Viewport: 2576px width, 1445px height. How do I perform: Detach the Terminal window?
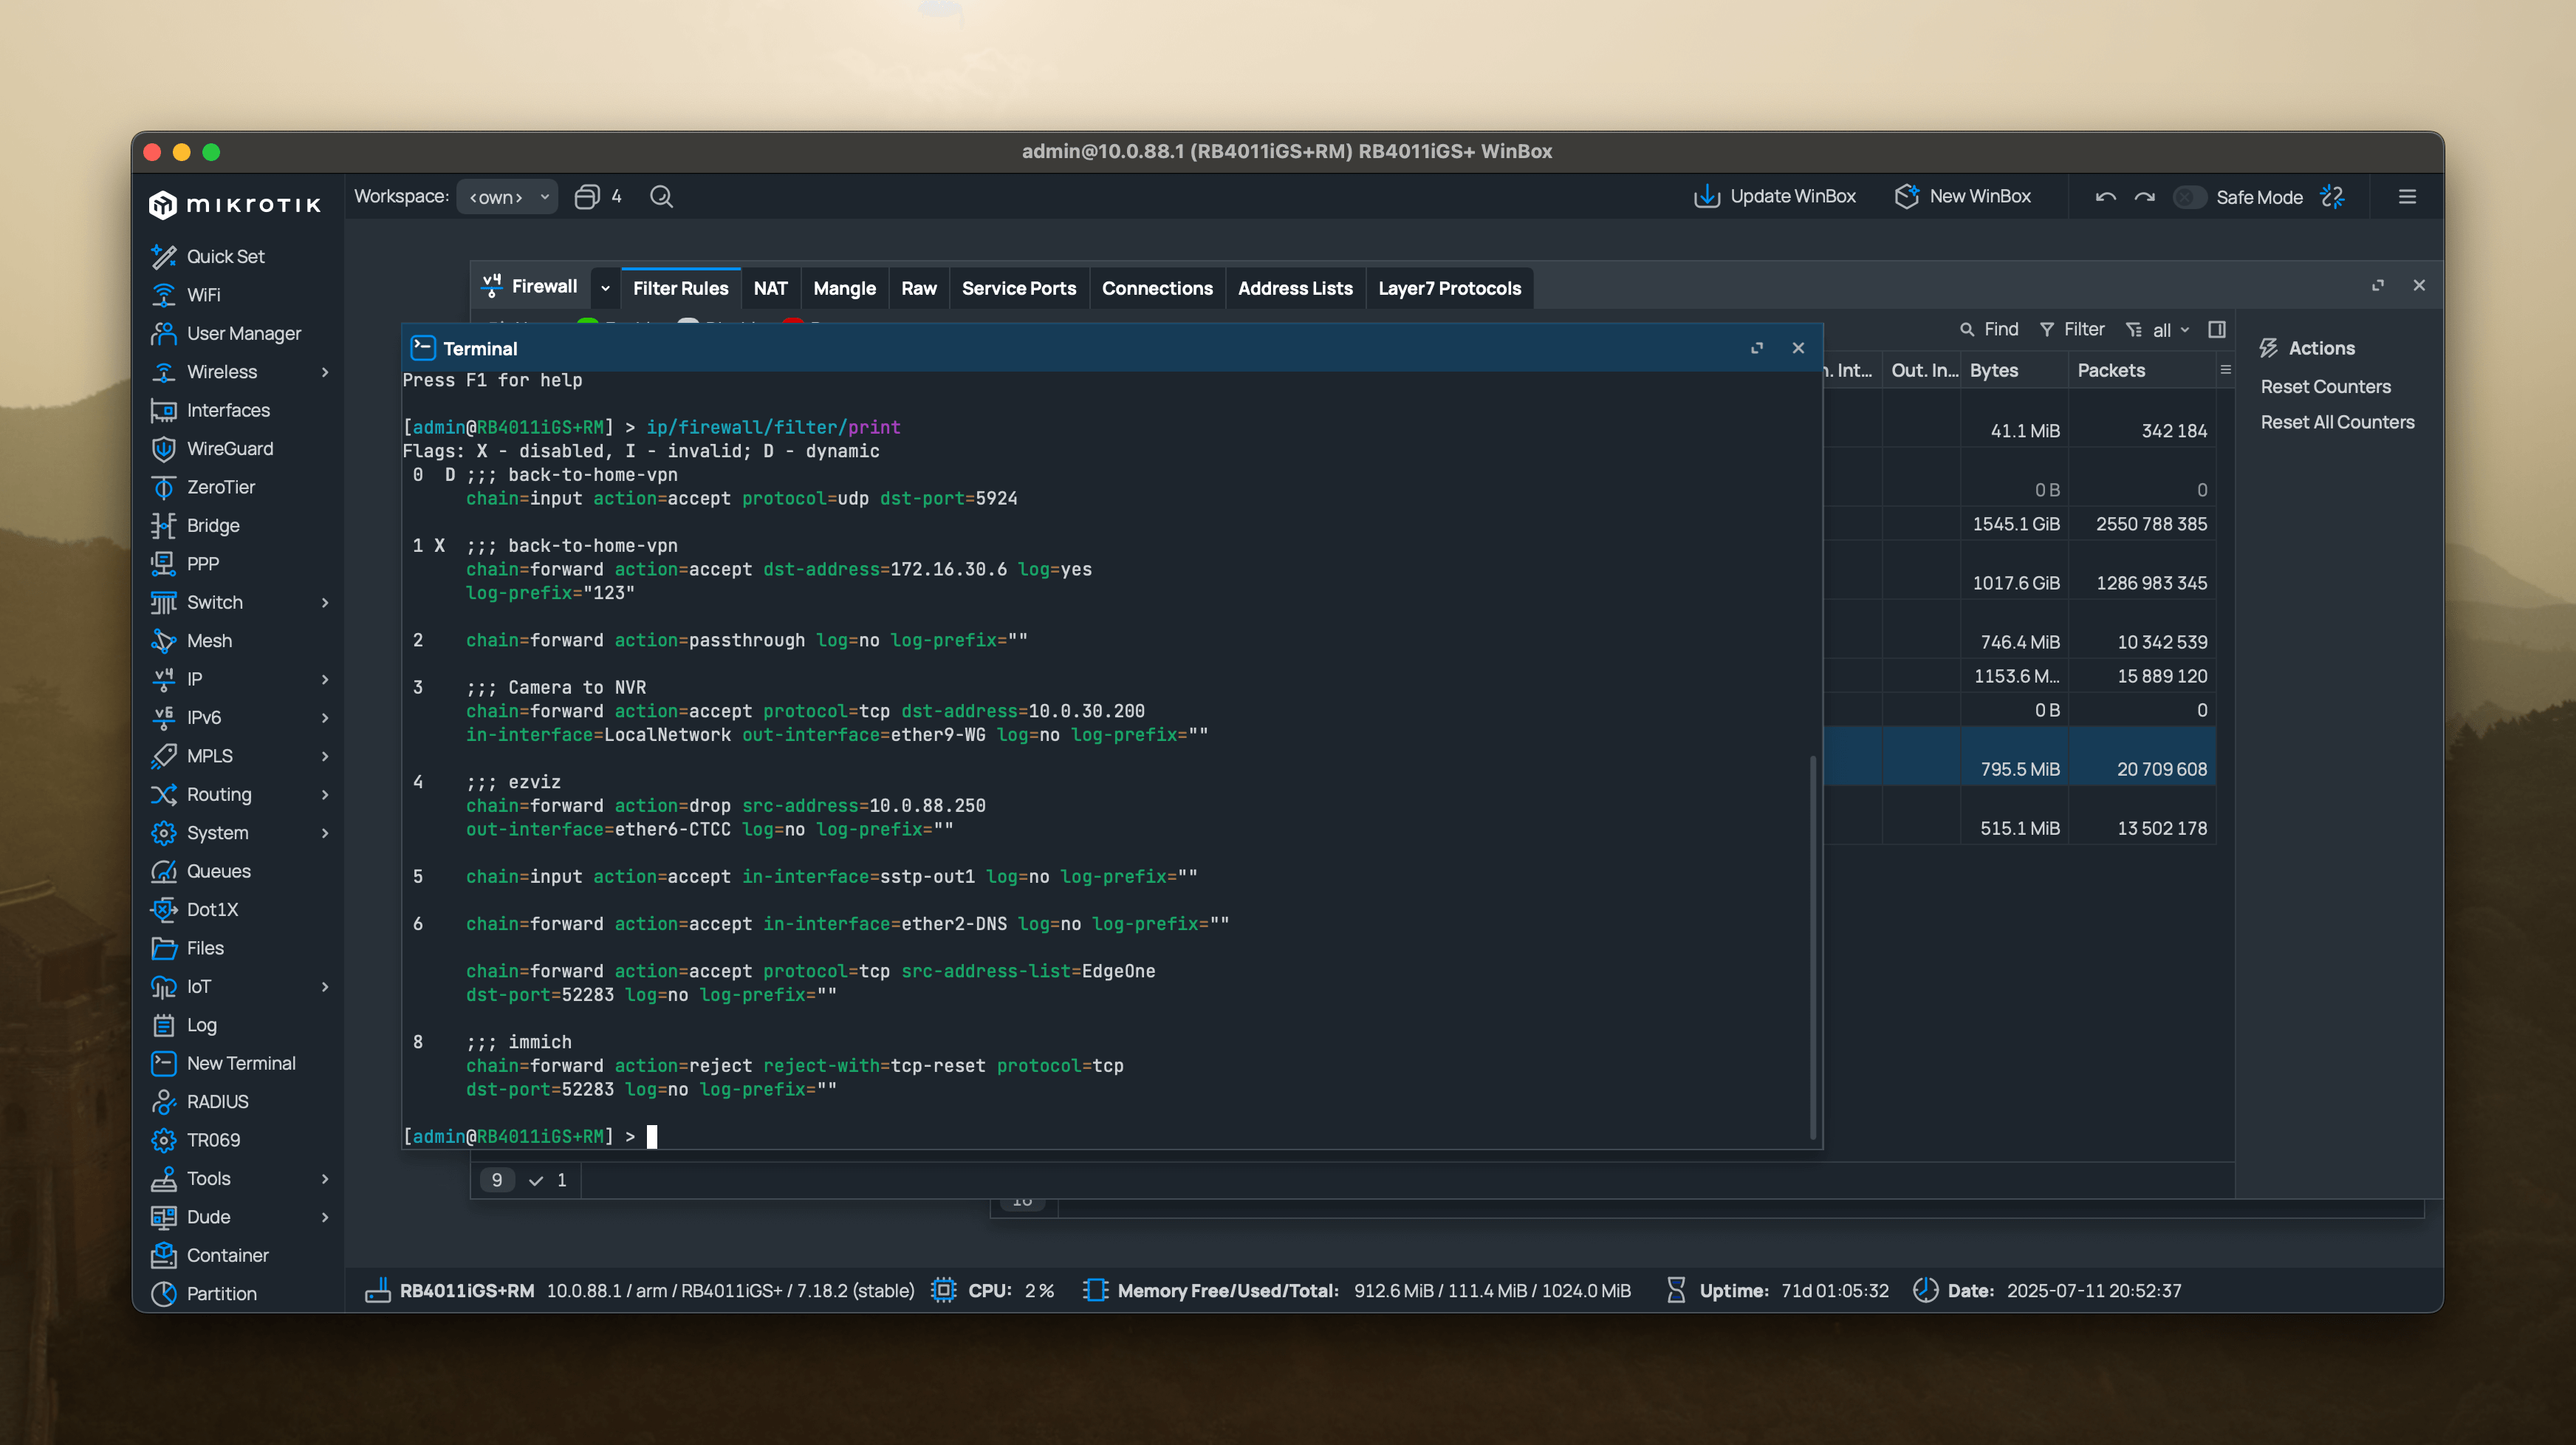(1756, 349)
